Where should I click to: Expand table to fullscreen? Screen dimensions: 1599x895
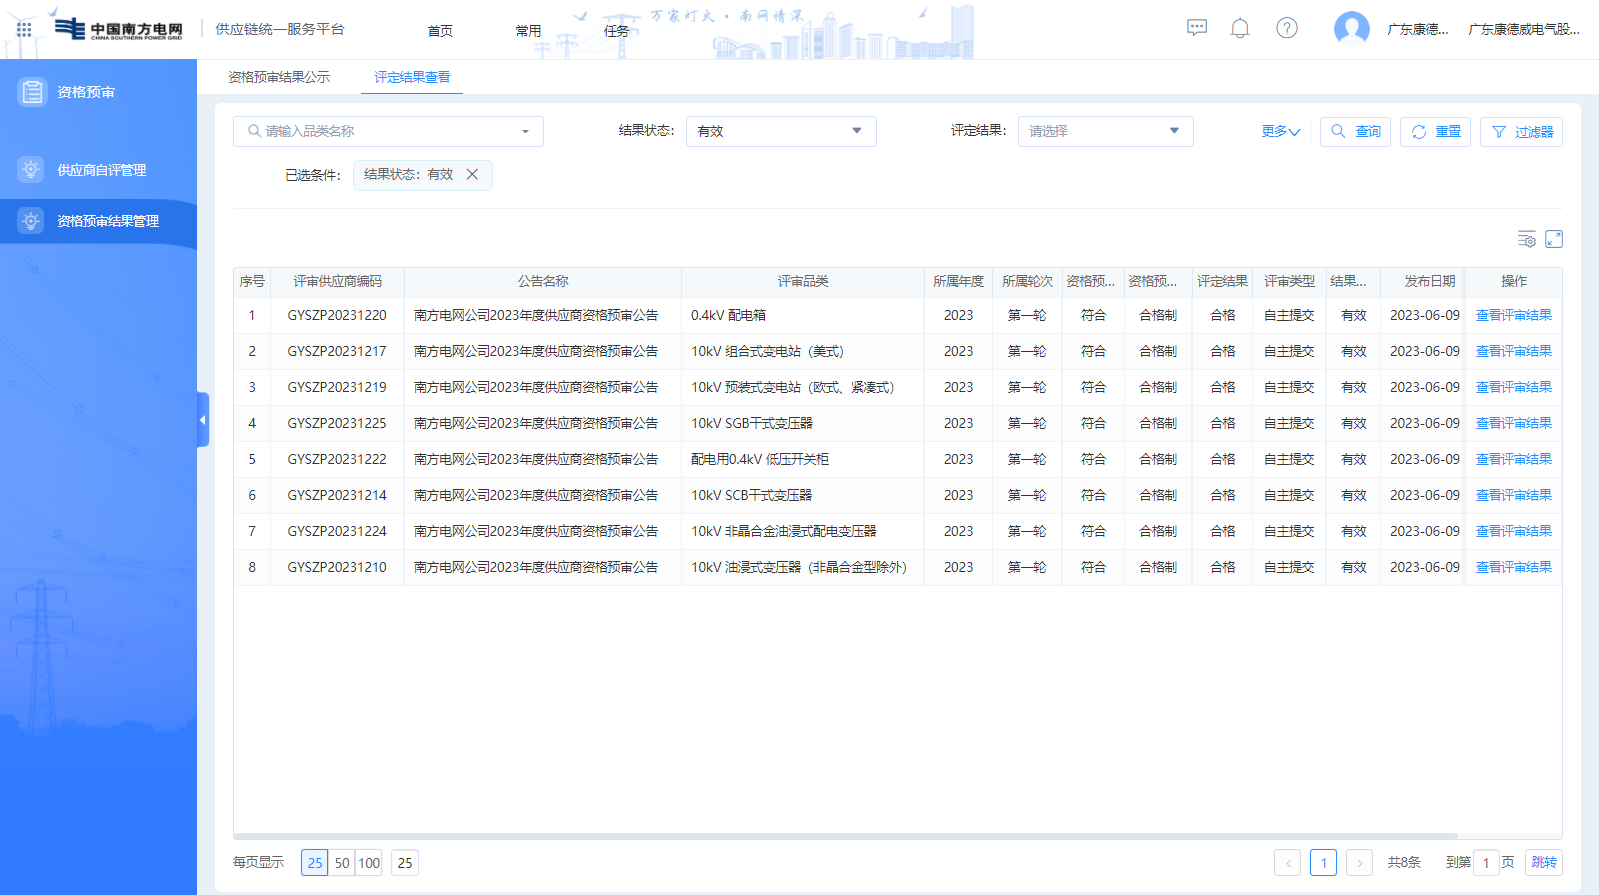(x=1554, y=239)
